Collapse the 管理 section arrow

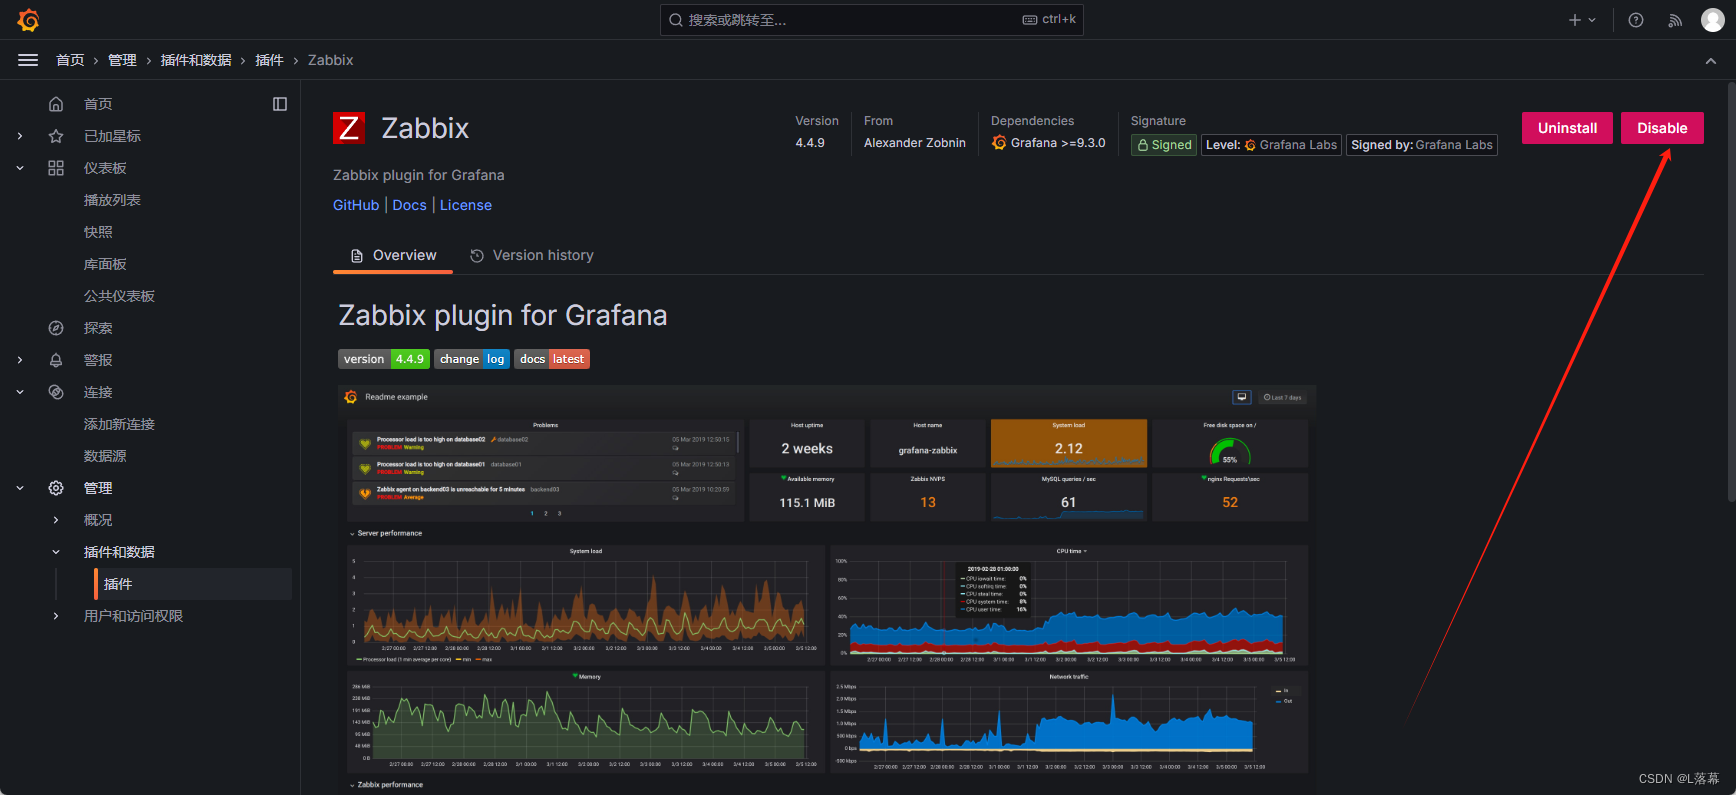(20, 488)
